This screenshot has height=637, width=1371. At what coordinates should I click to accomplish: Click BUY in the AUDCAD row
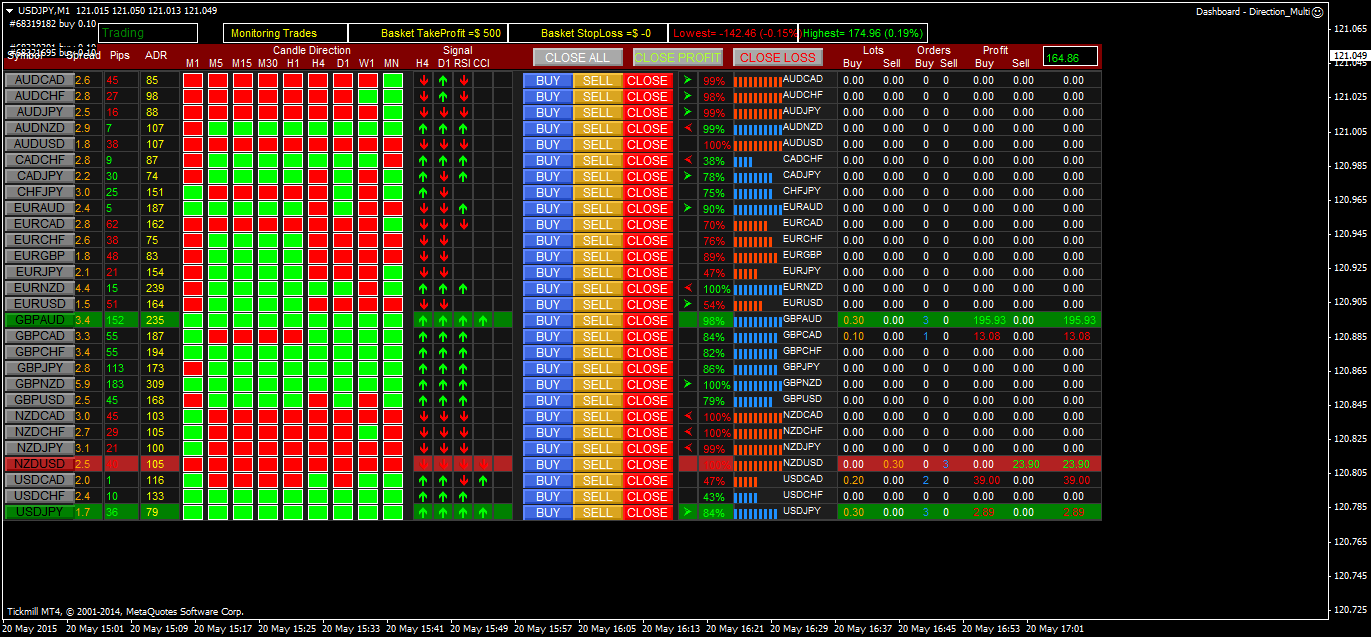tap(548, 81)
